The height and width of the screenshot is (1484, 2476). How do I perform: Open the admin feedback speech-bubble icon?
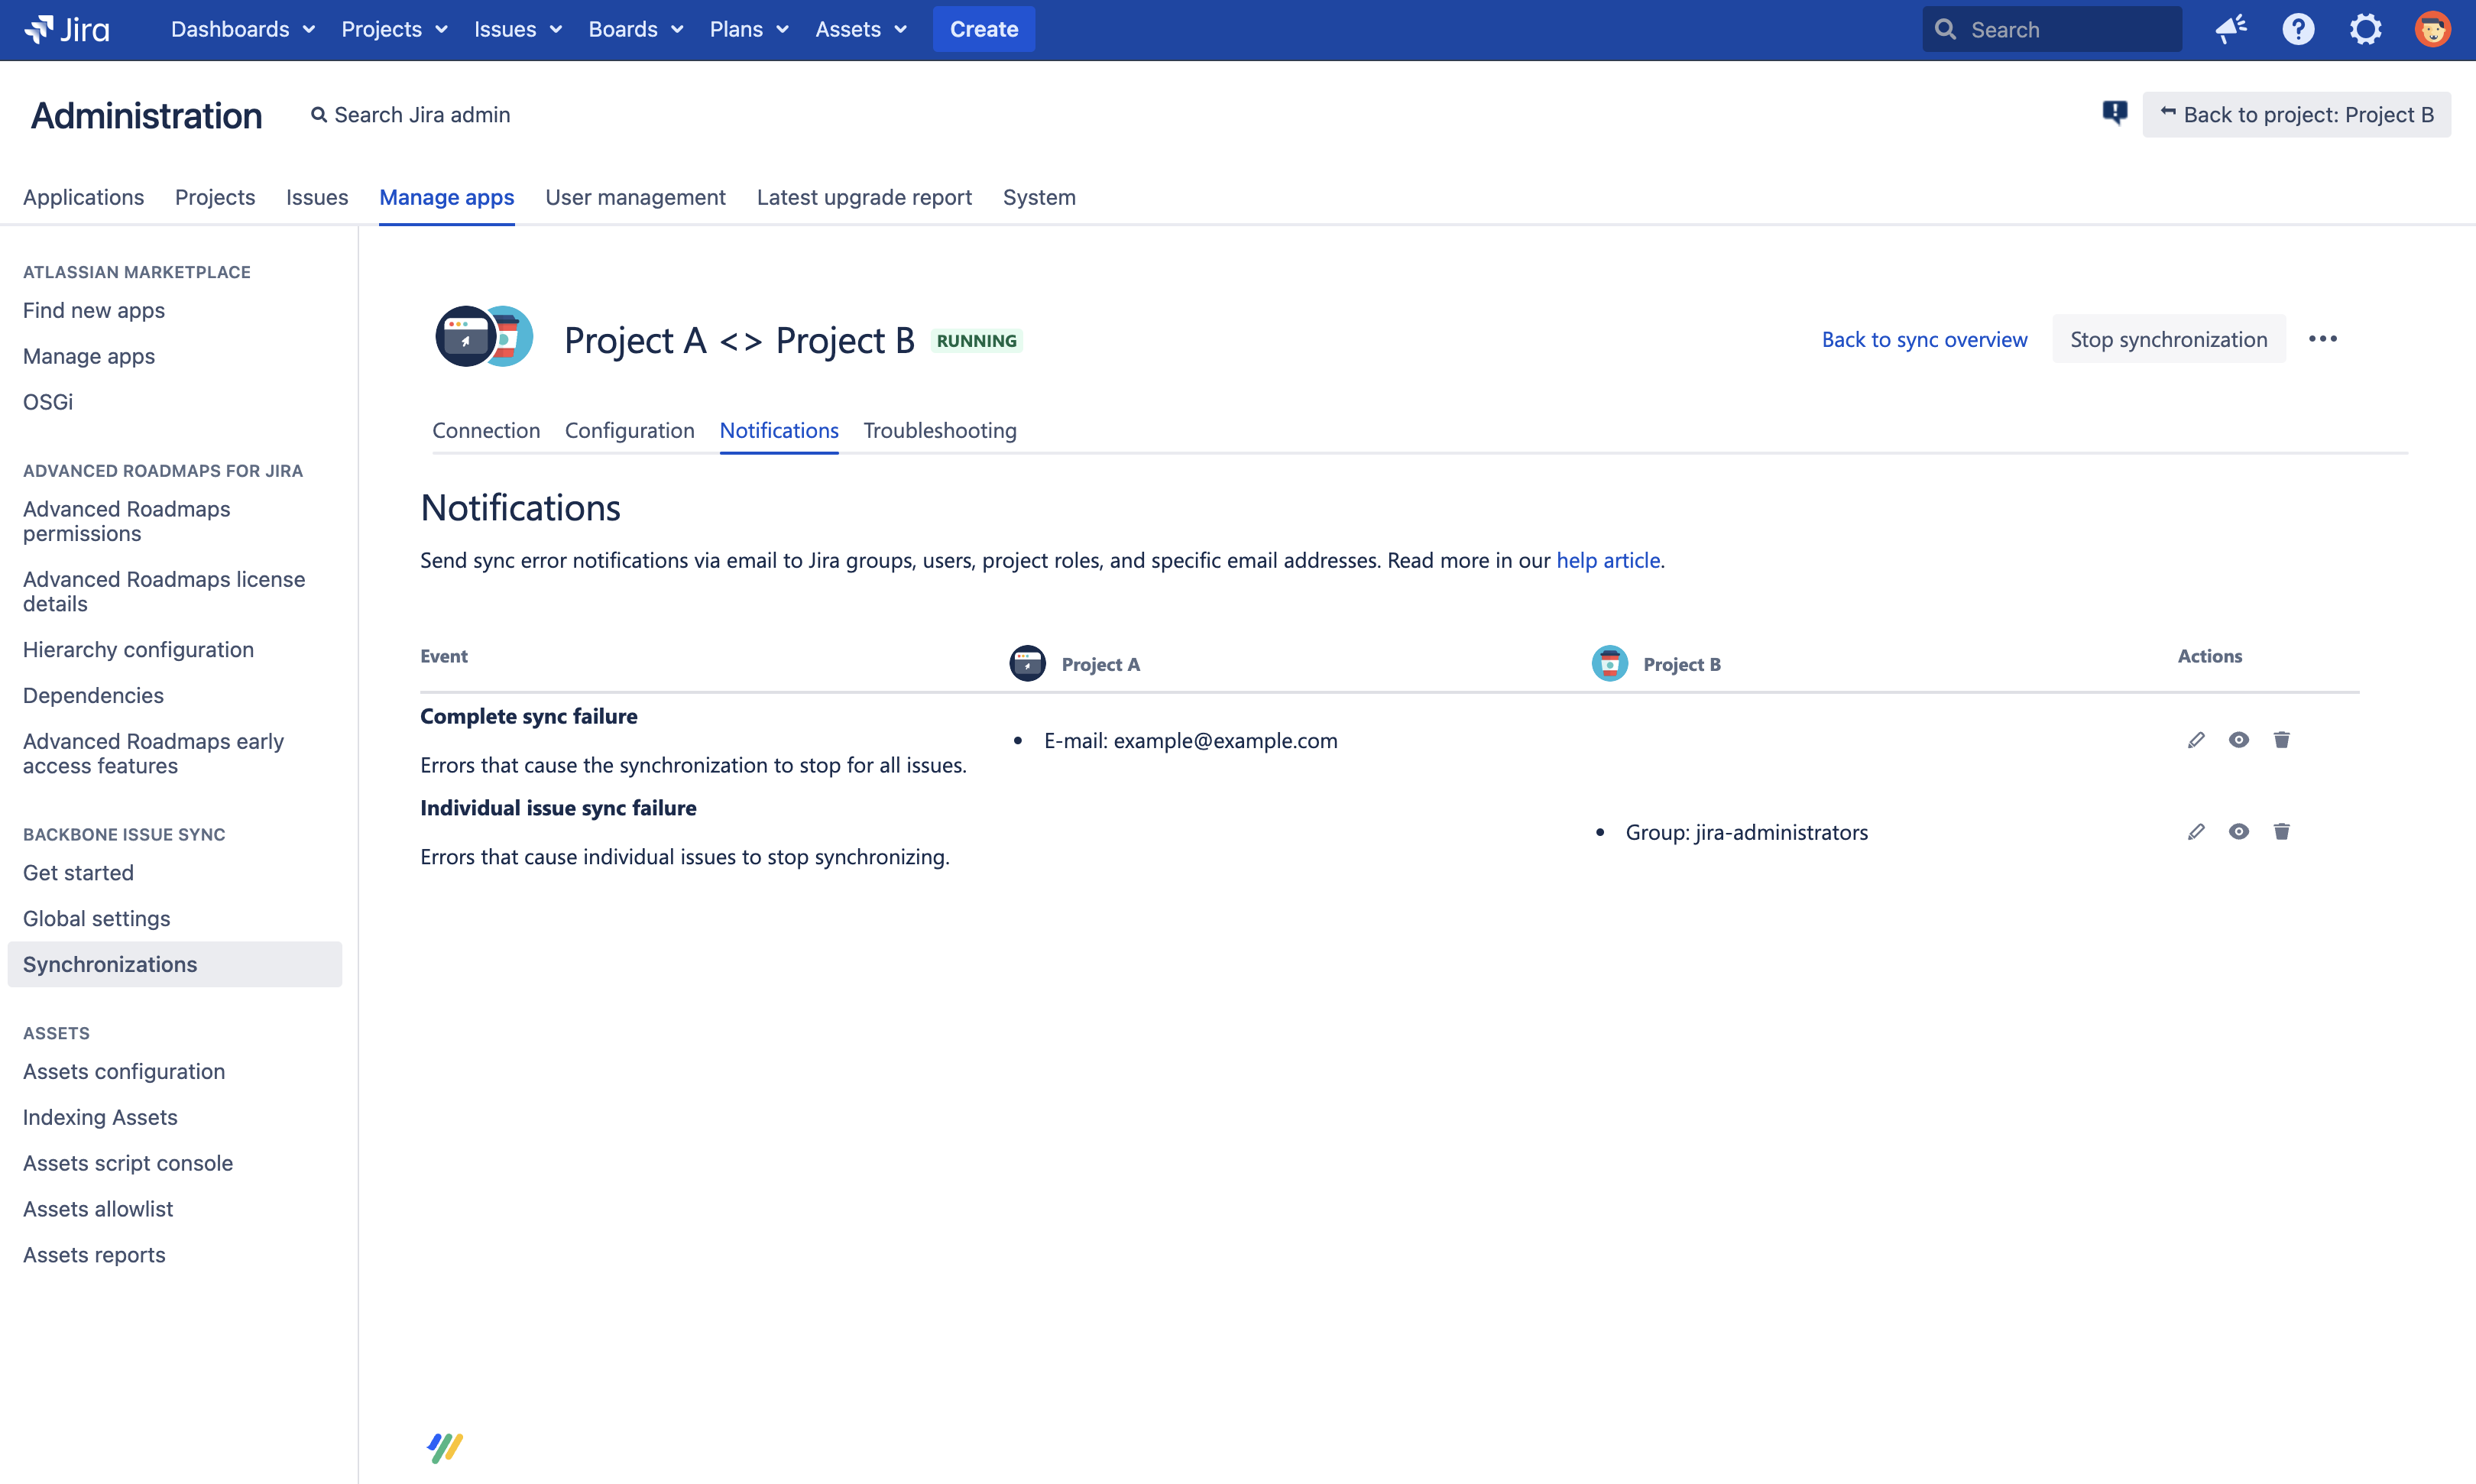pos(2114,113)
